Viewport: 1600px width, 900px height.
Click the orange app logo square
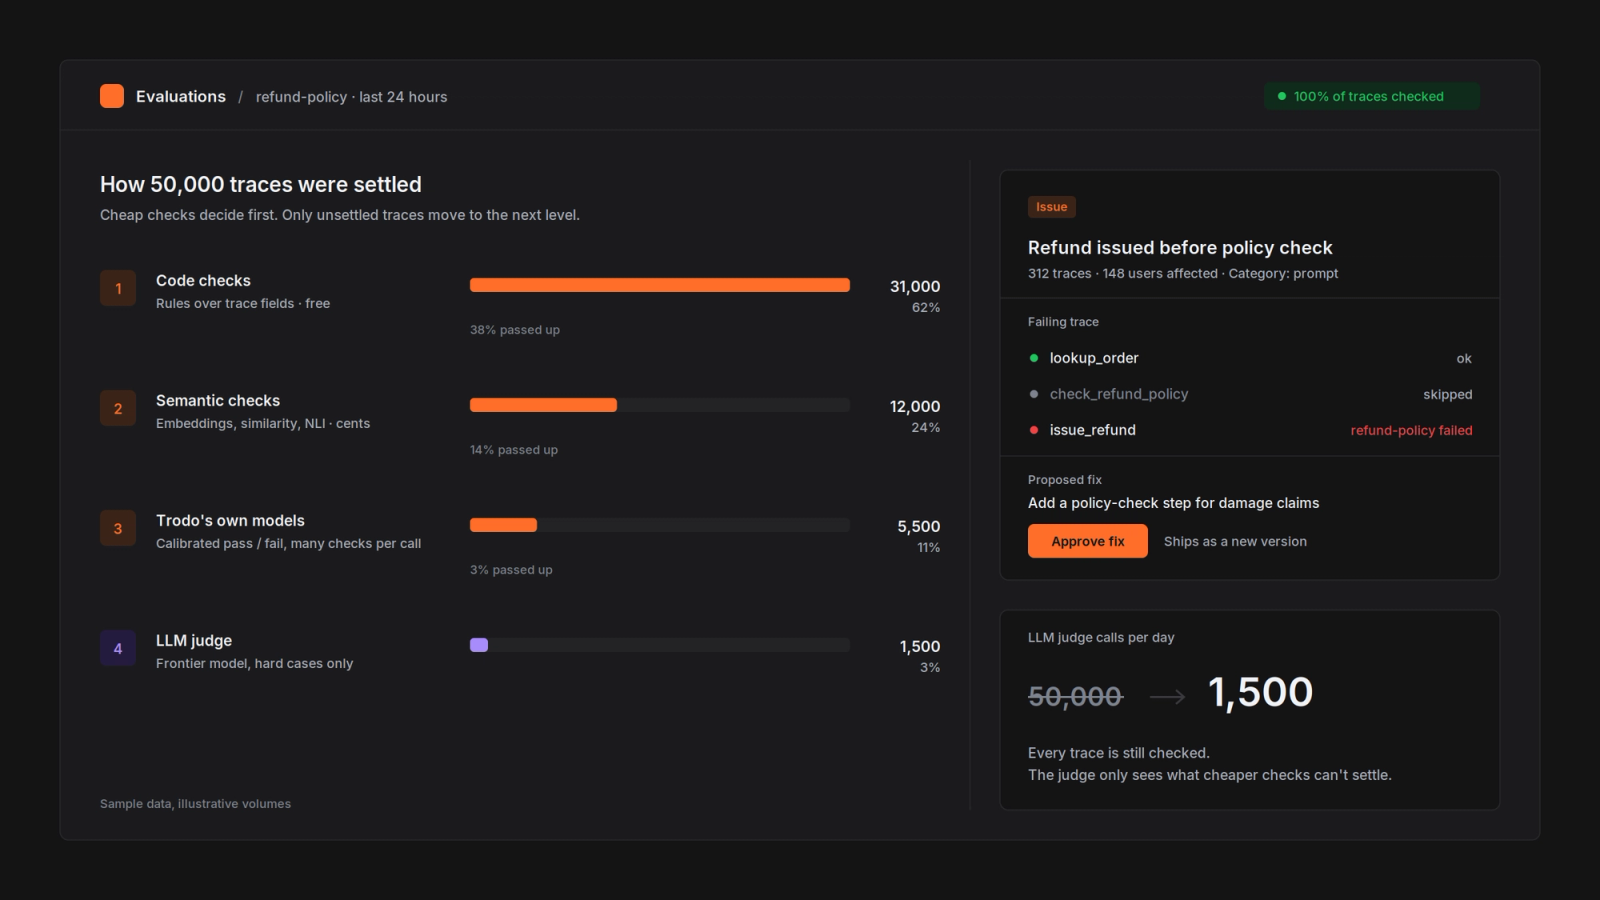[112, 96]
